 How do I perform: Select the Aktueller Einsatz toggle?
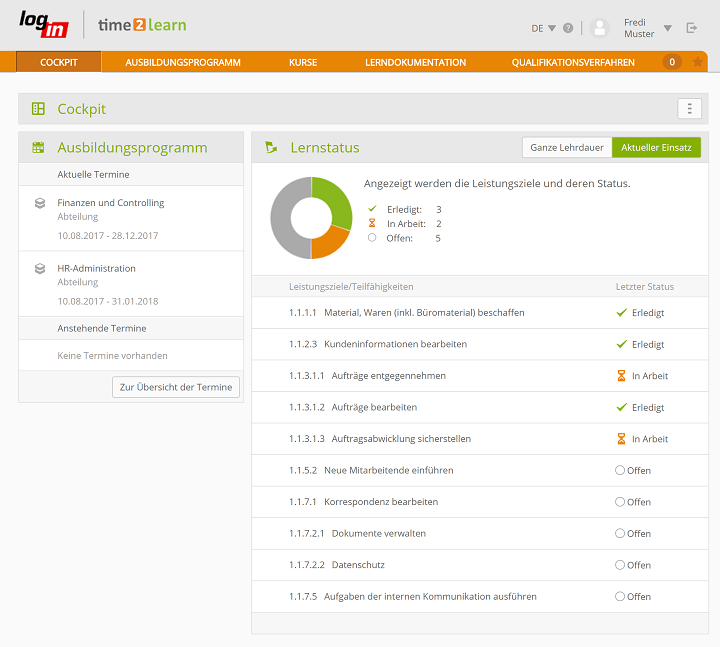point(656,147)
